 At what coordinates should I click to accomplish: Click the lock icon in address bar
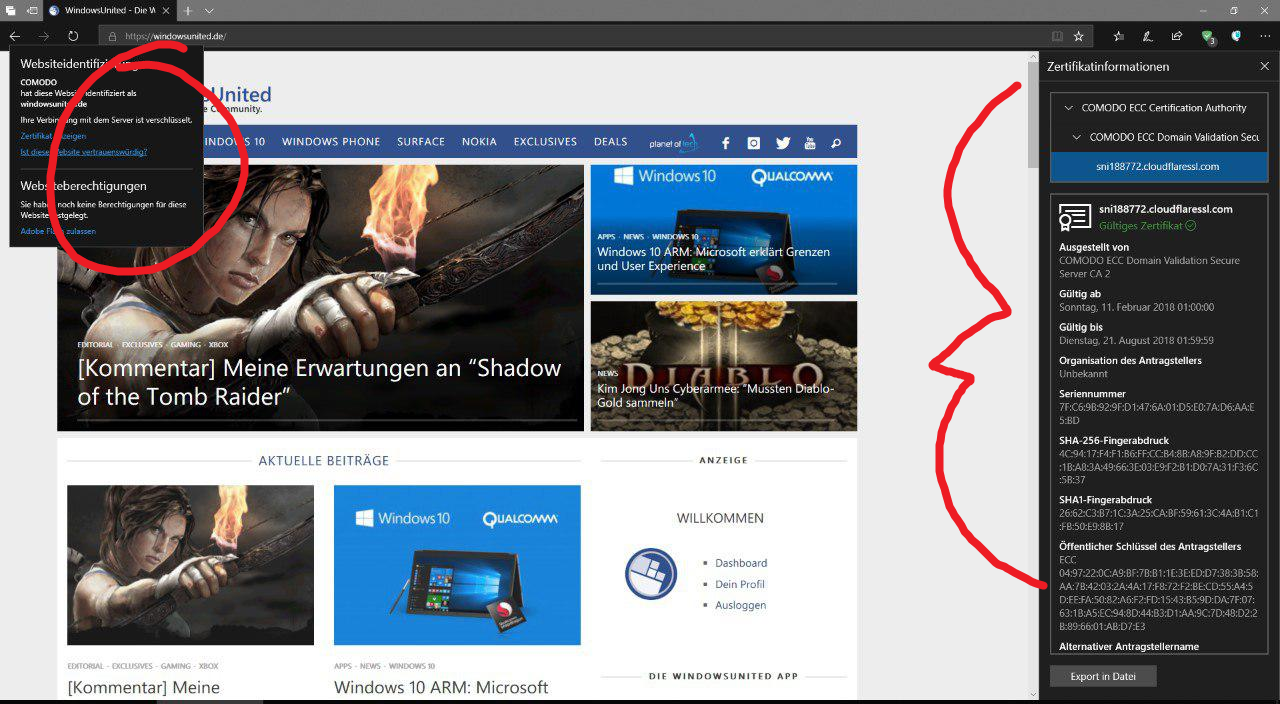(x=112, y=36)
